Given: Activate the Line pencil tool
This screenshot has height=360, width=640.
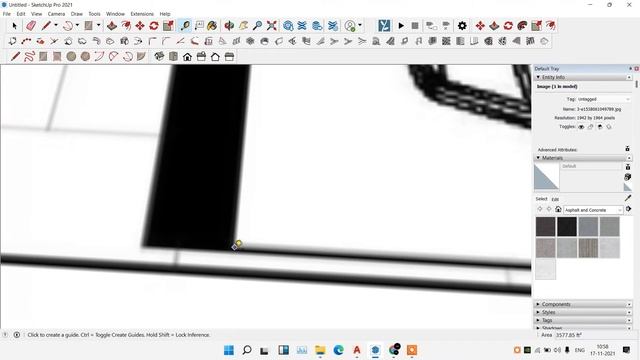Looking at the screenshot, I should tap(46, 26).
